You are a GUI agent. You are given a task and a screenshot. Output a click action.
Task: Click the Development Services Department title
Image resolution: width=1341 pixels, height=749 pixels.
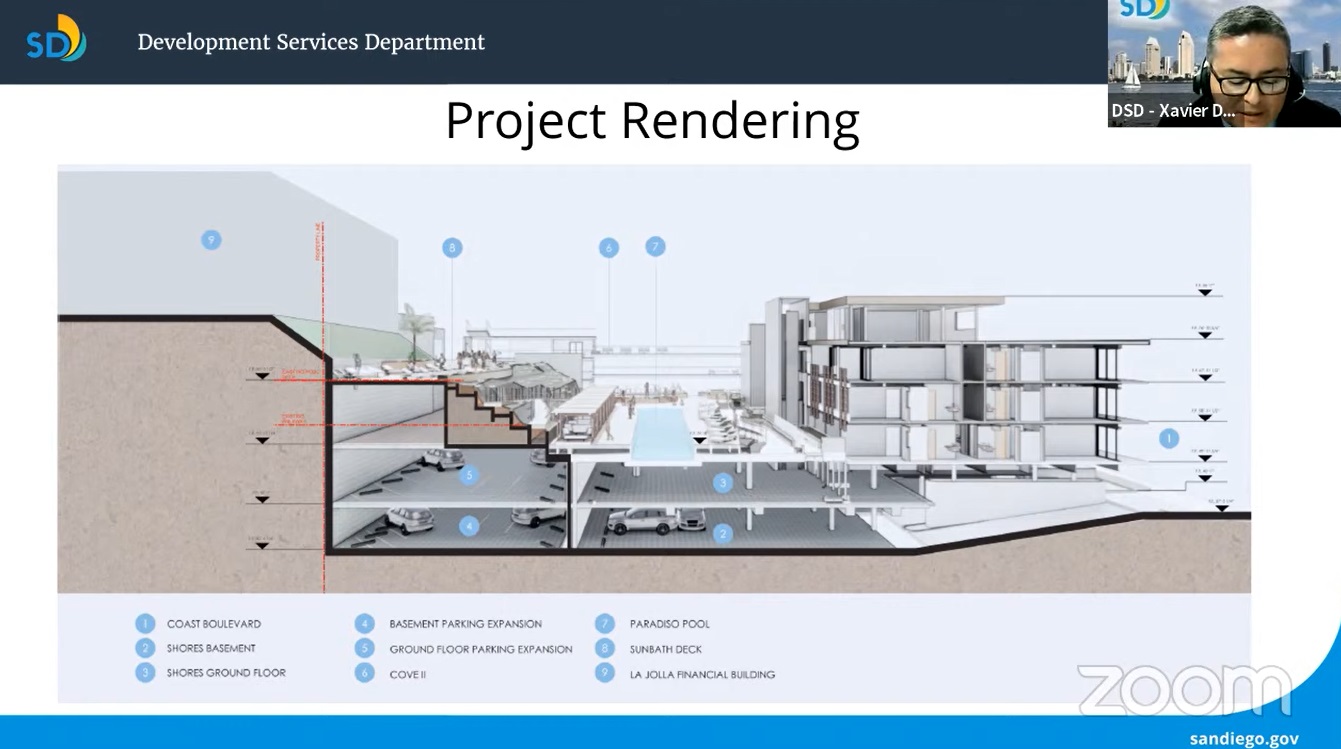311,42
